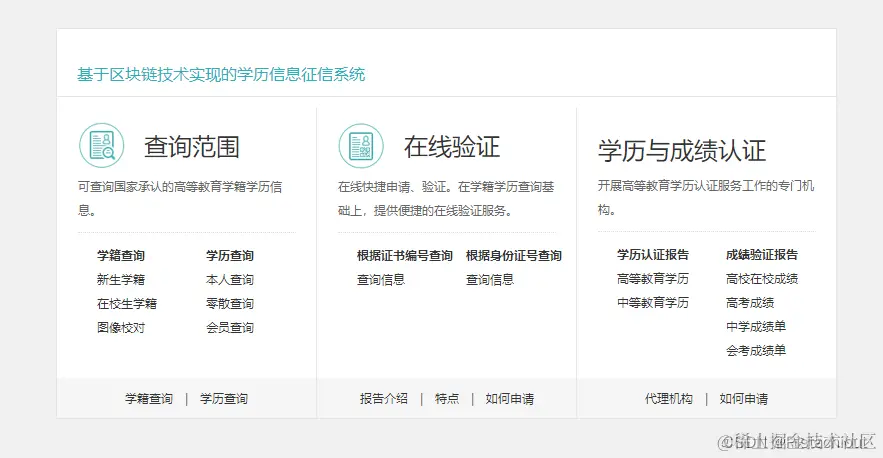Click 根据身份证号查询 header
This screenshot has height=458, width=883.
(x=514, y=256)
